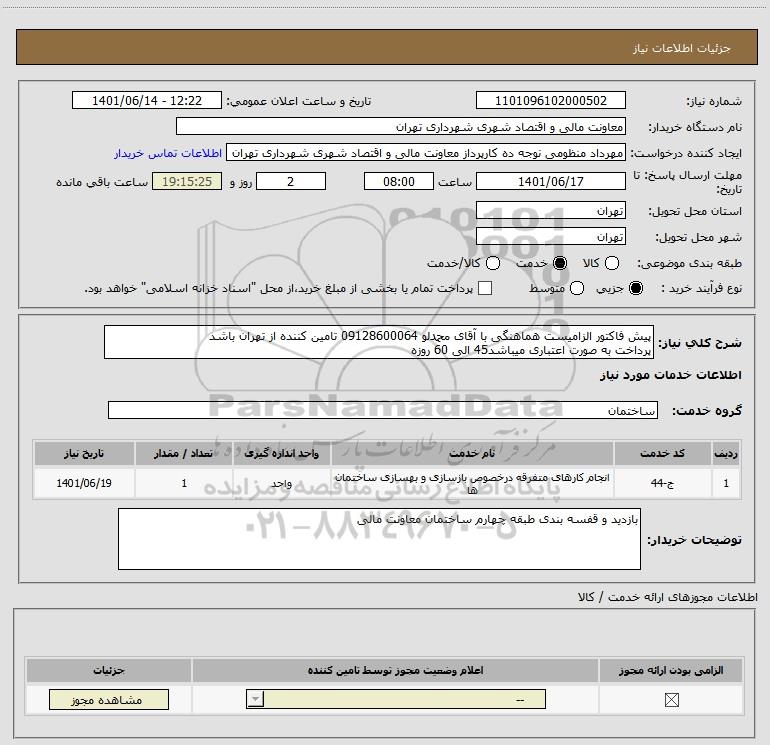
Task: Click the نام خدمت column header
Action: point(472,453)
